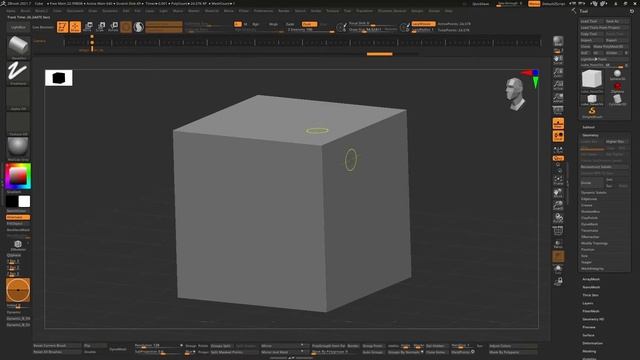Click the cube viewport thumbnail

(x=59, y=78)
